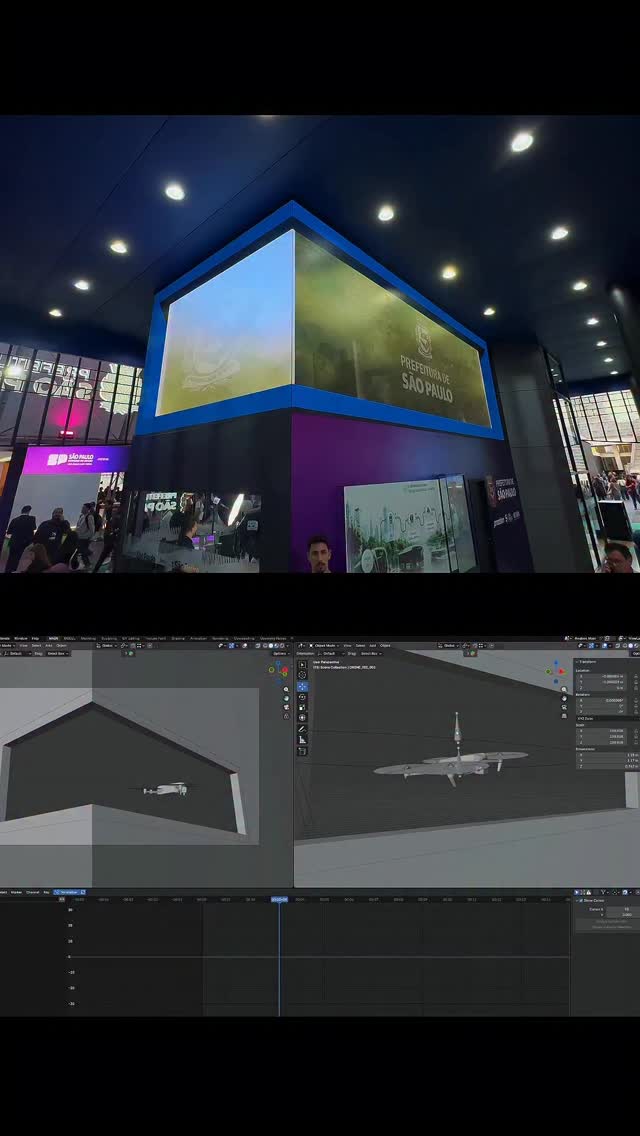Viewport: 640px width, 1136px height.
Task: Select the Select Box tool in right viewport
Action: point(302,664)
